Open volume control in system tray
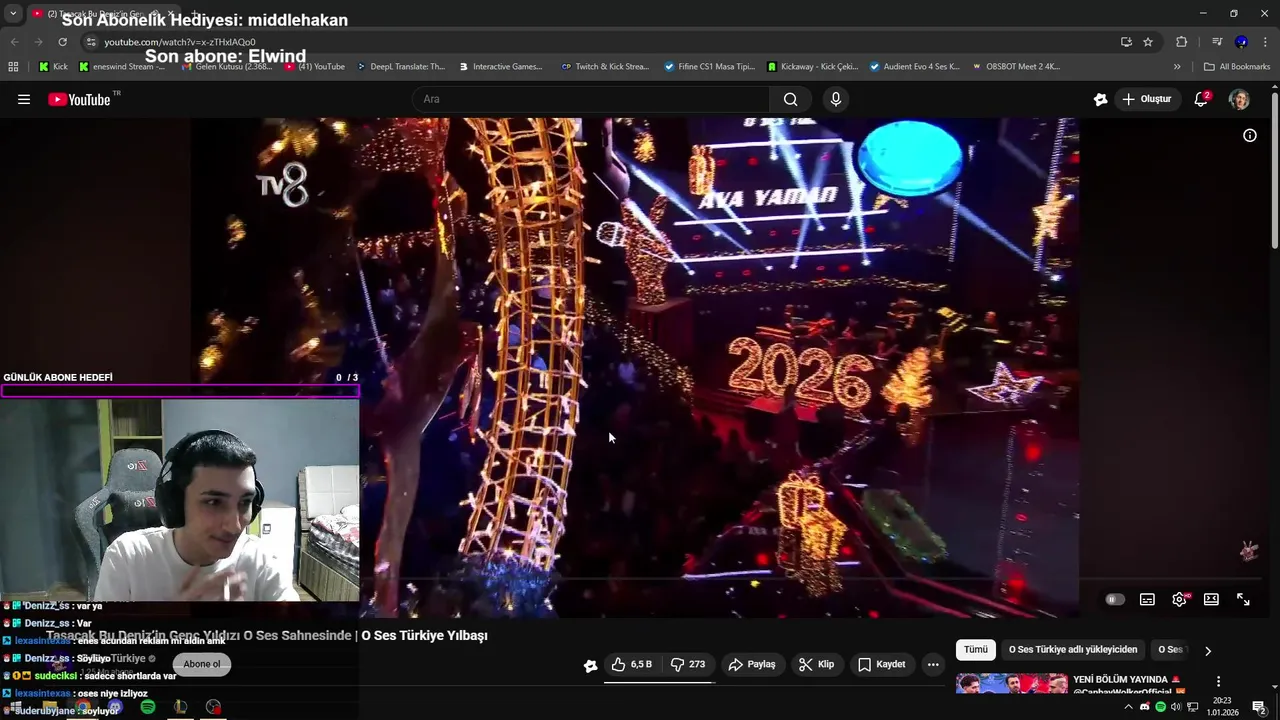Viewport: 1280px width, 720px height. tap(1176, 707)
